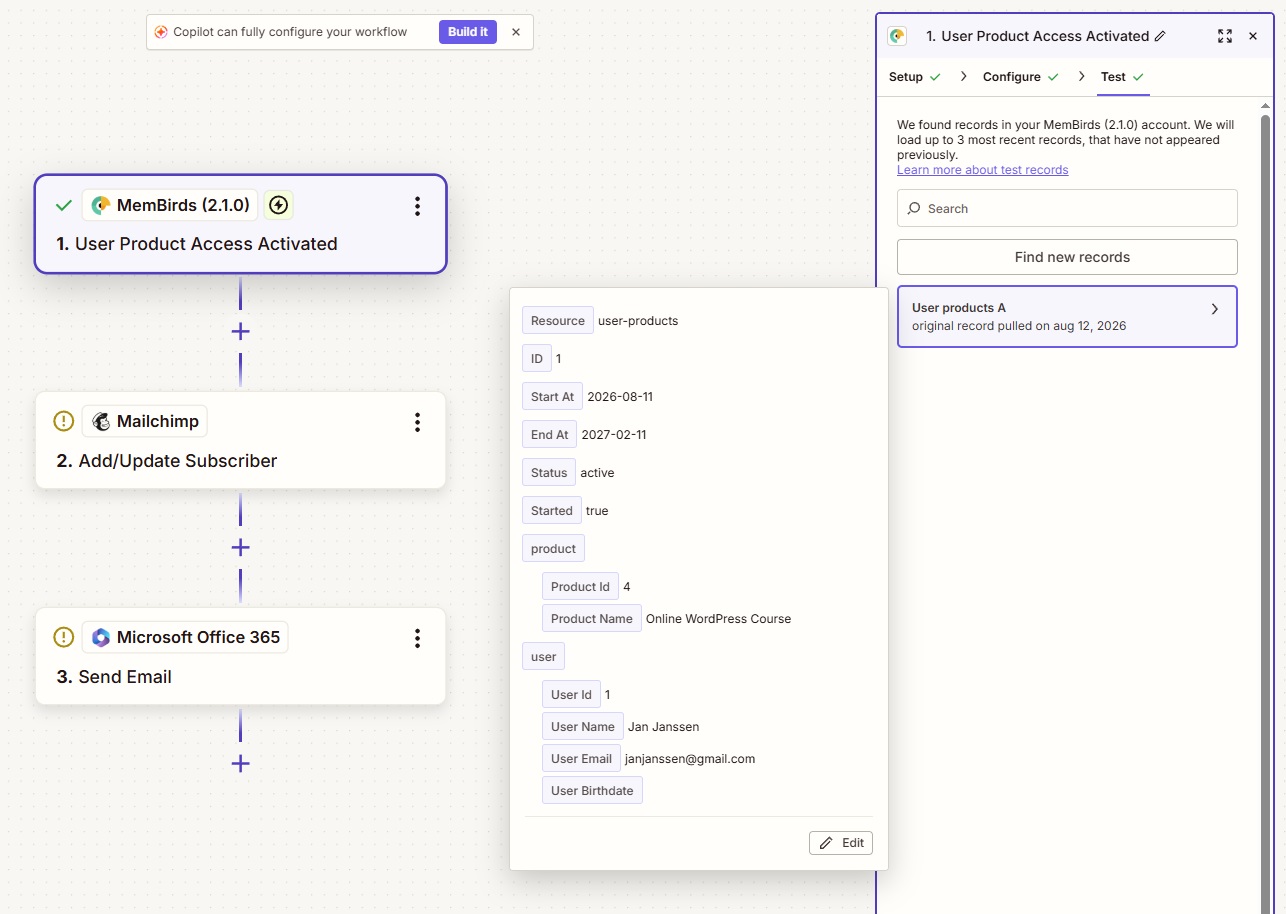Image resolution: width=1286 pixels, height=914 pixels.
Task: Switch to the Configure tab
Action: tap(1021, 77)
